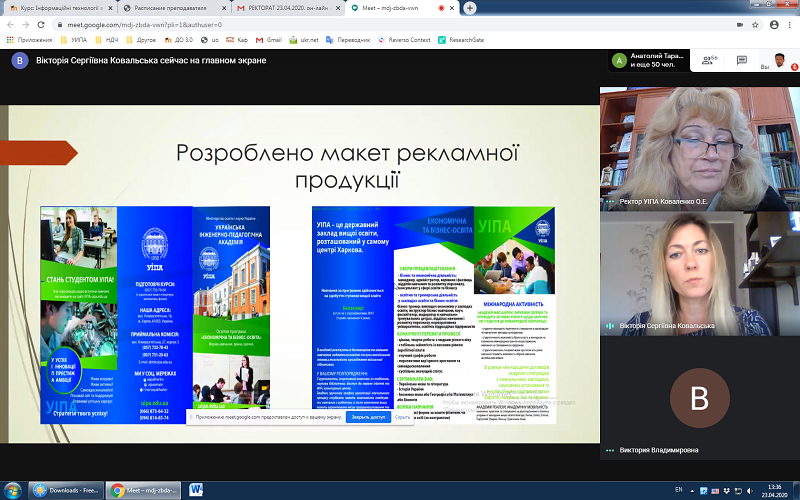800x500 pixels.
Task: Open the Meet people list icon
Action: [709, 60]
